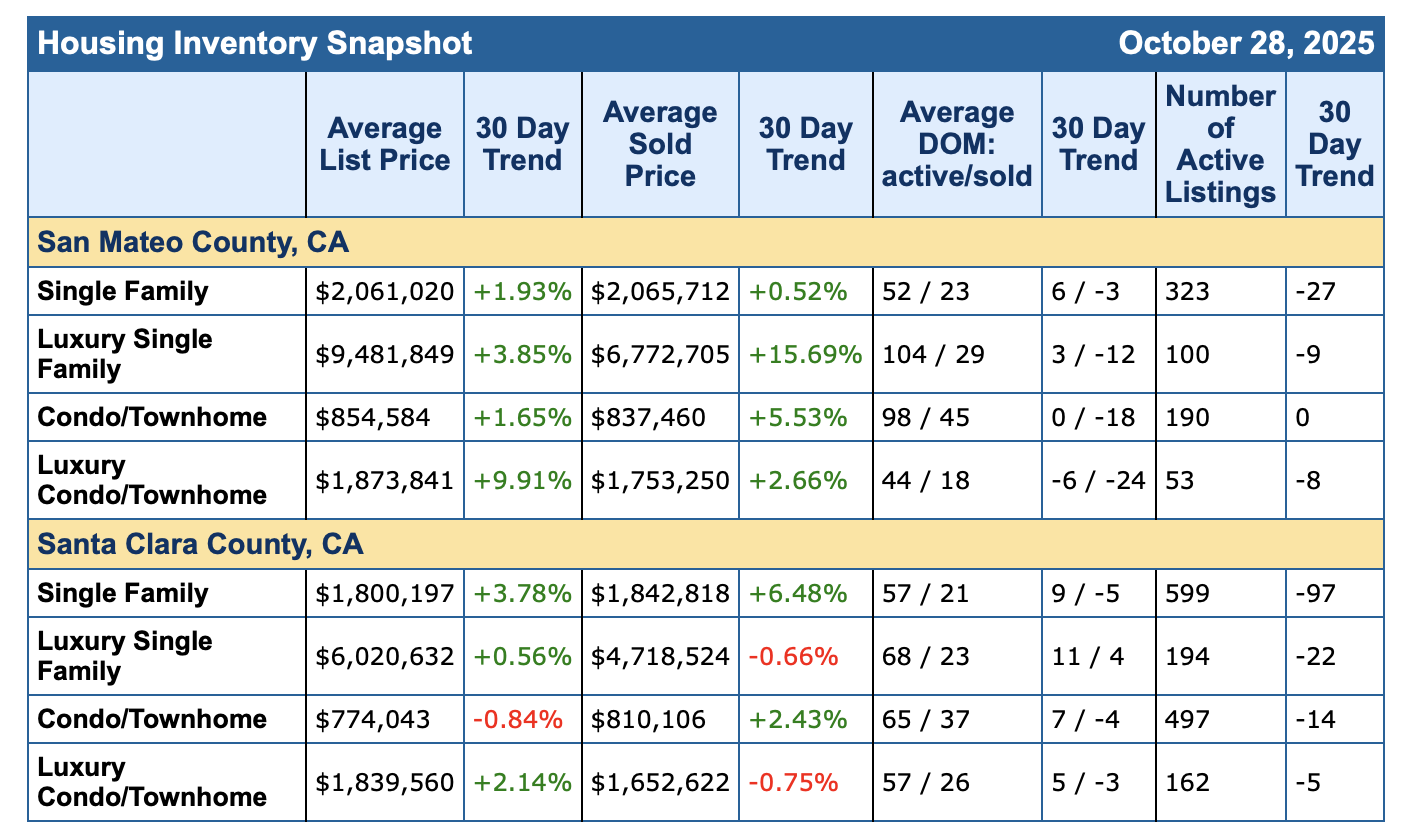Click the Santa Clara County, CA section row
The image size is (1410, 836).
[200, 544]
